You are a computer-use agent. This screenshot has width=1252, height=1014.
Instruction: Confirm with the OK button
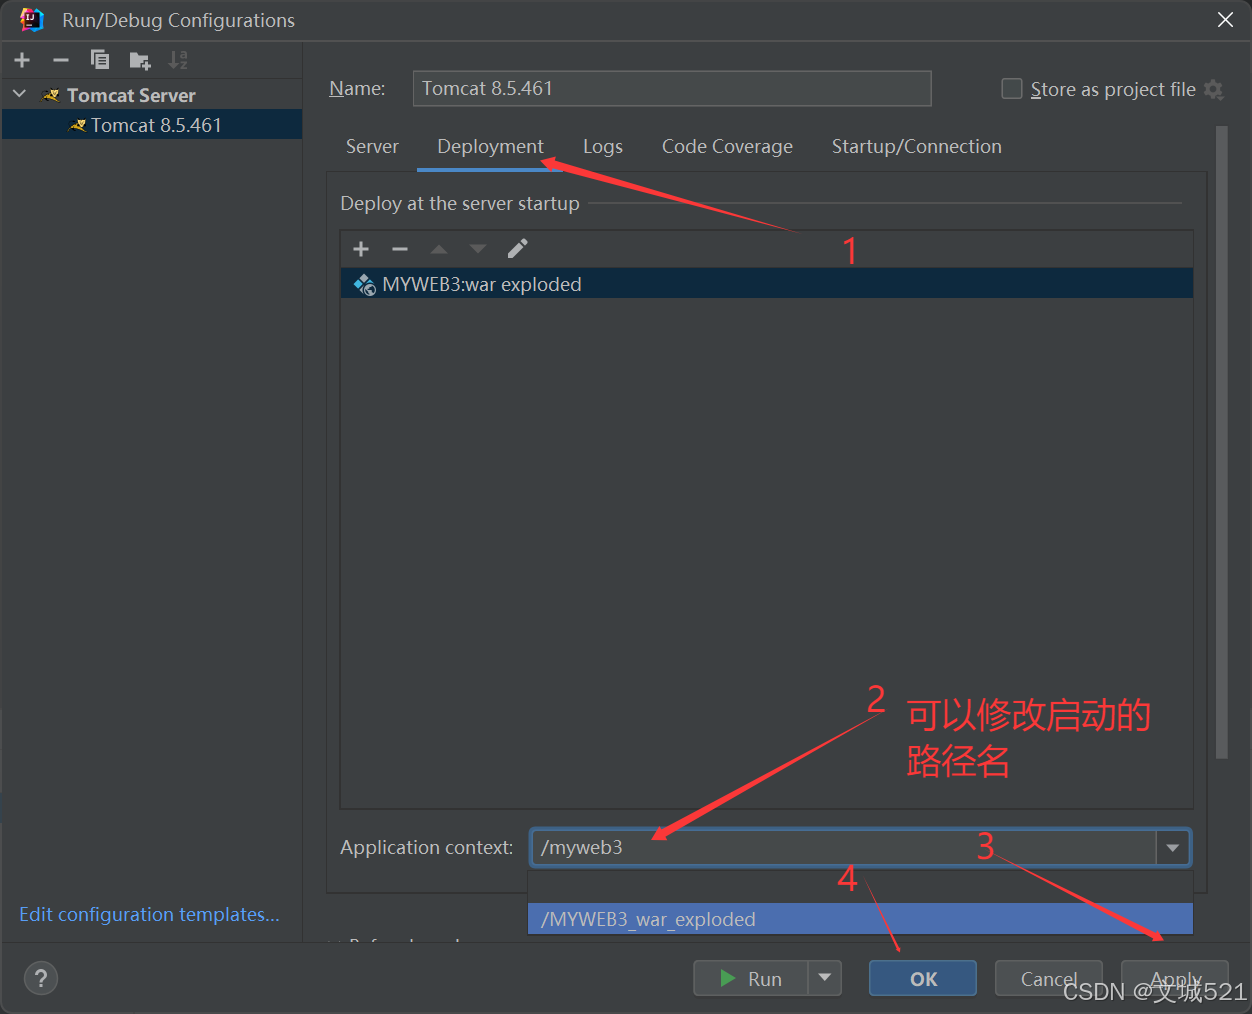pyautogui.click(x=923, y=978)
